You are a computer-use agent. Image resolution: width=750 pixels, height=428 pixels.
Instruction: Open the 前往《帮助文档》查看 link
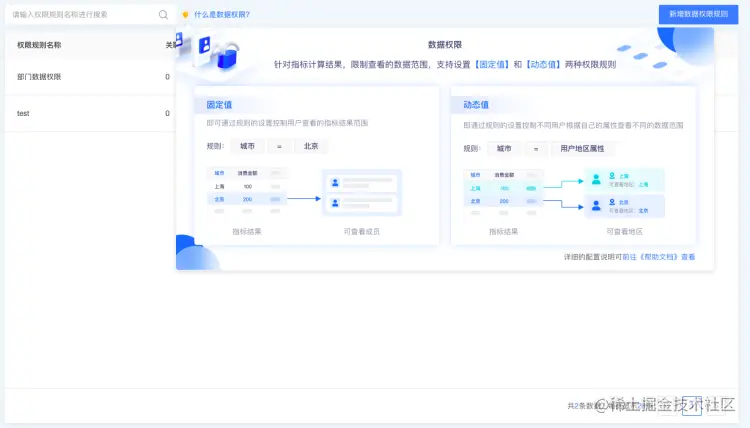pos(659,257)
